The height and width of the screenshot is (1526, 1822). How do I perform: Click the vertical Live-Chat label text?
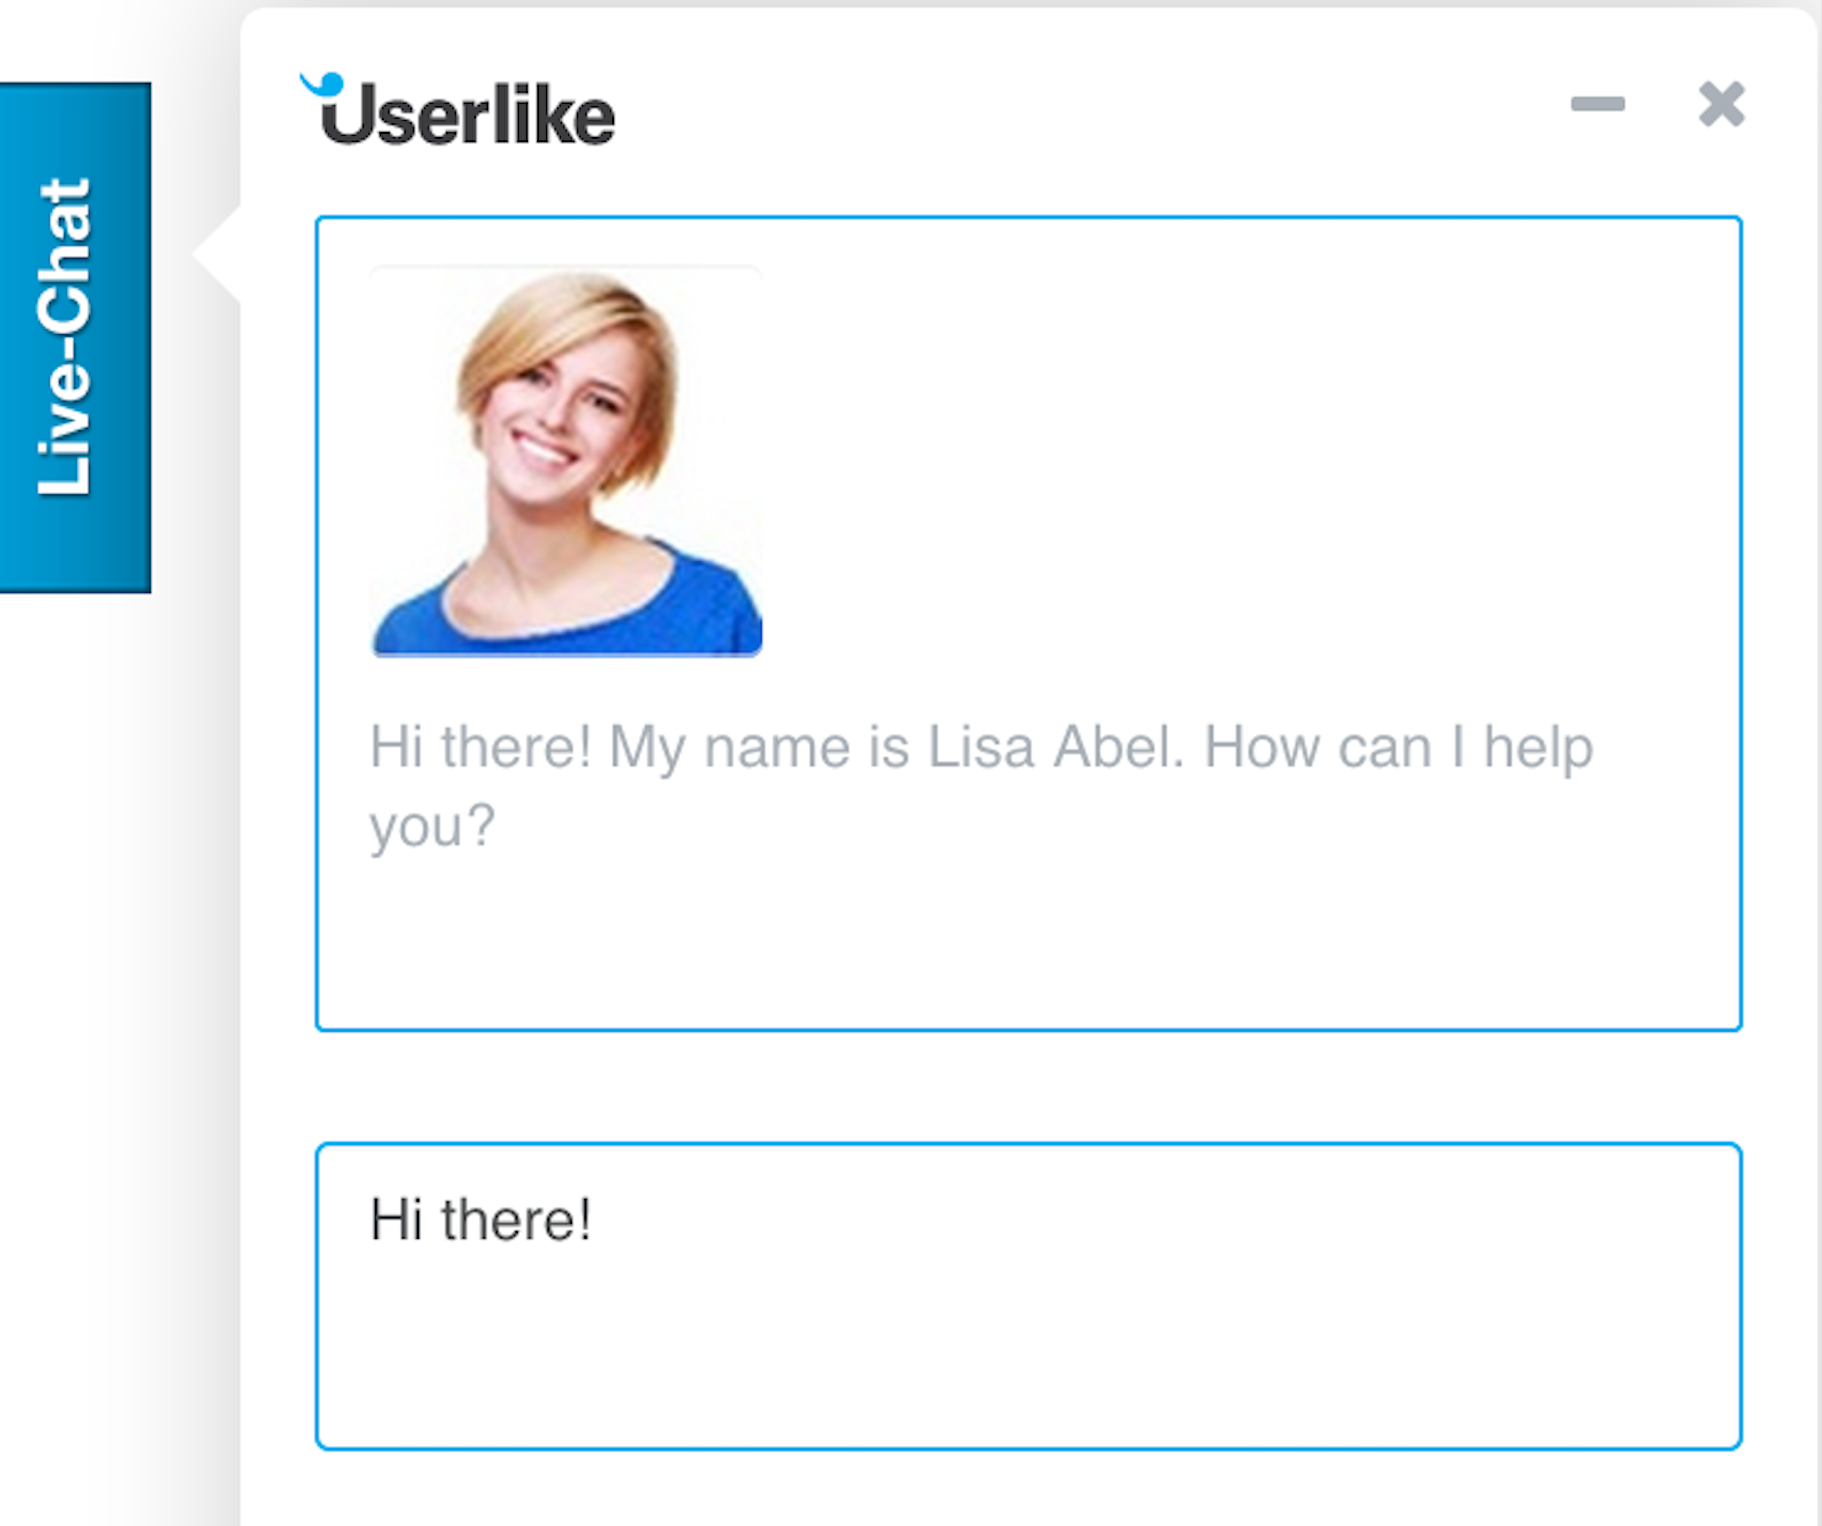63,337
